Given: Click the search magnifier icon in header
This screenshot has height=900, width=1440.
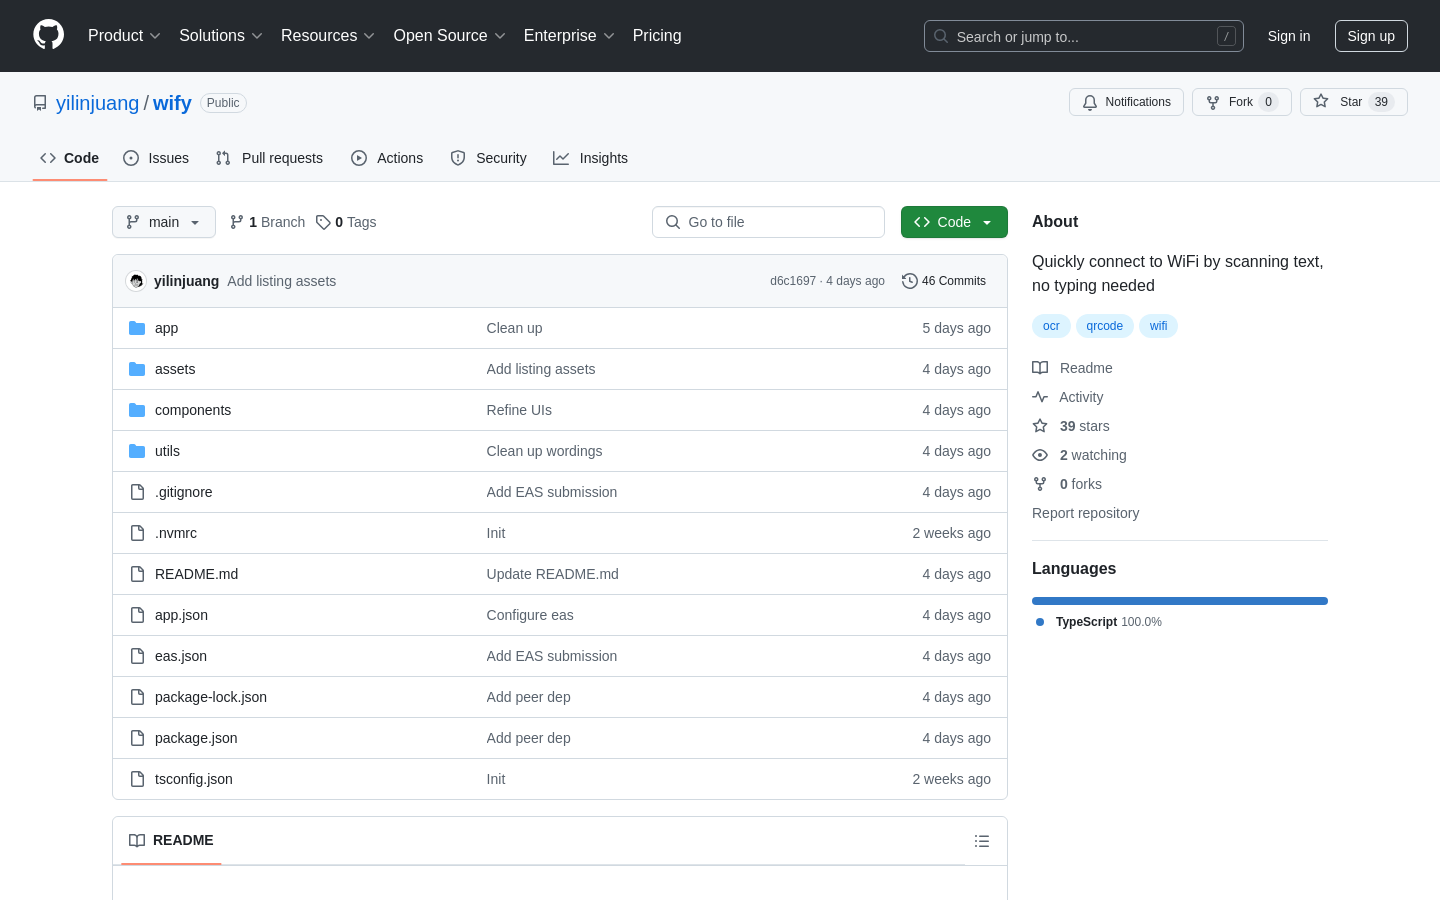Looking at the screenshot, I should tap(941, 36).
